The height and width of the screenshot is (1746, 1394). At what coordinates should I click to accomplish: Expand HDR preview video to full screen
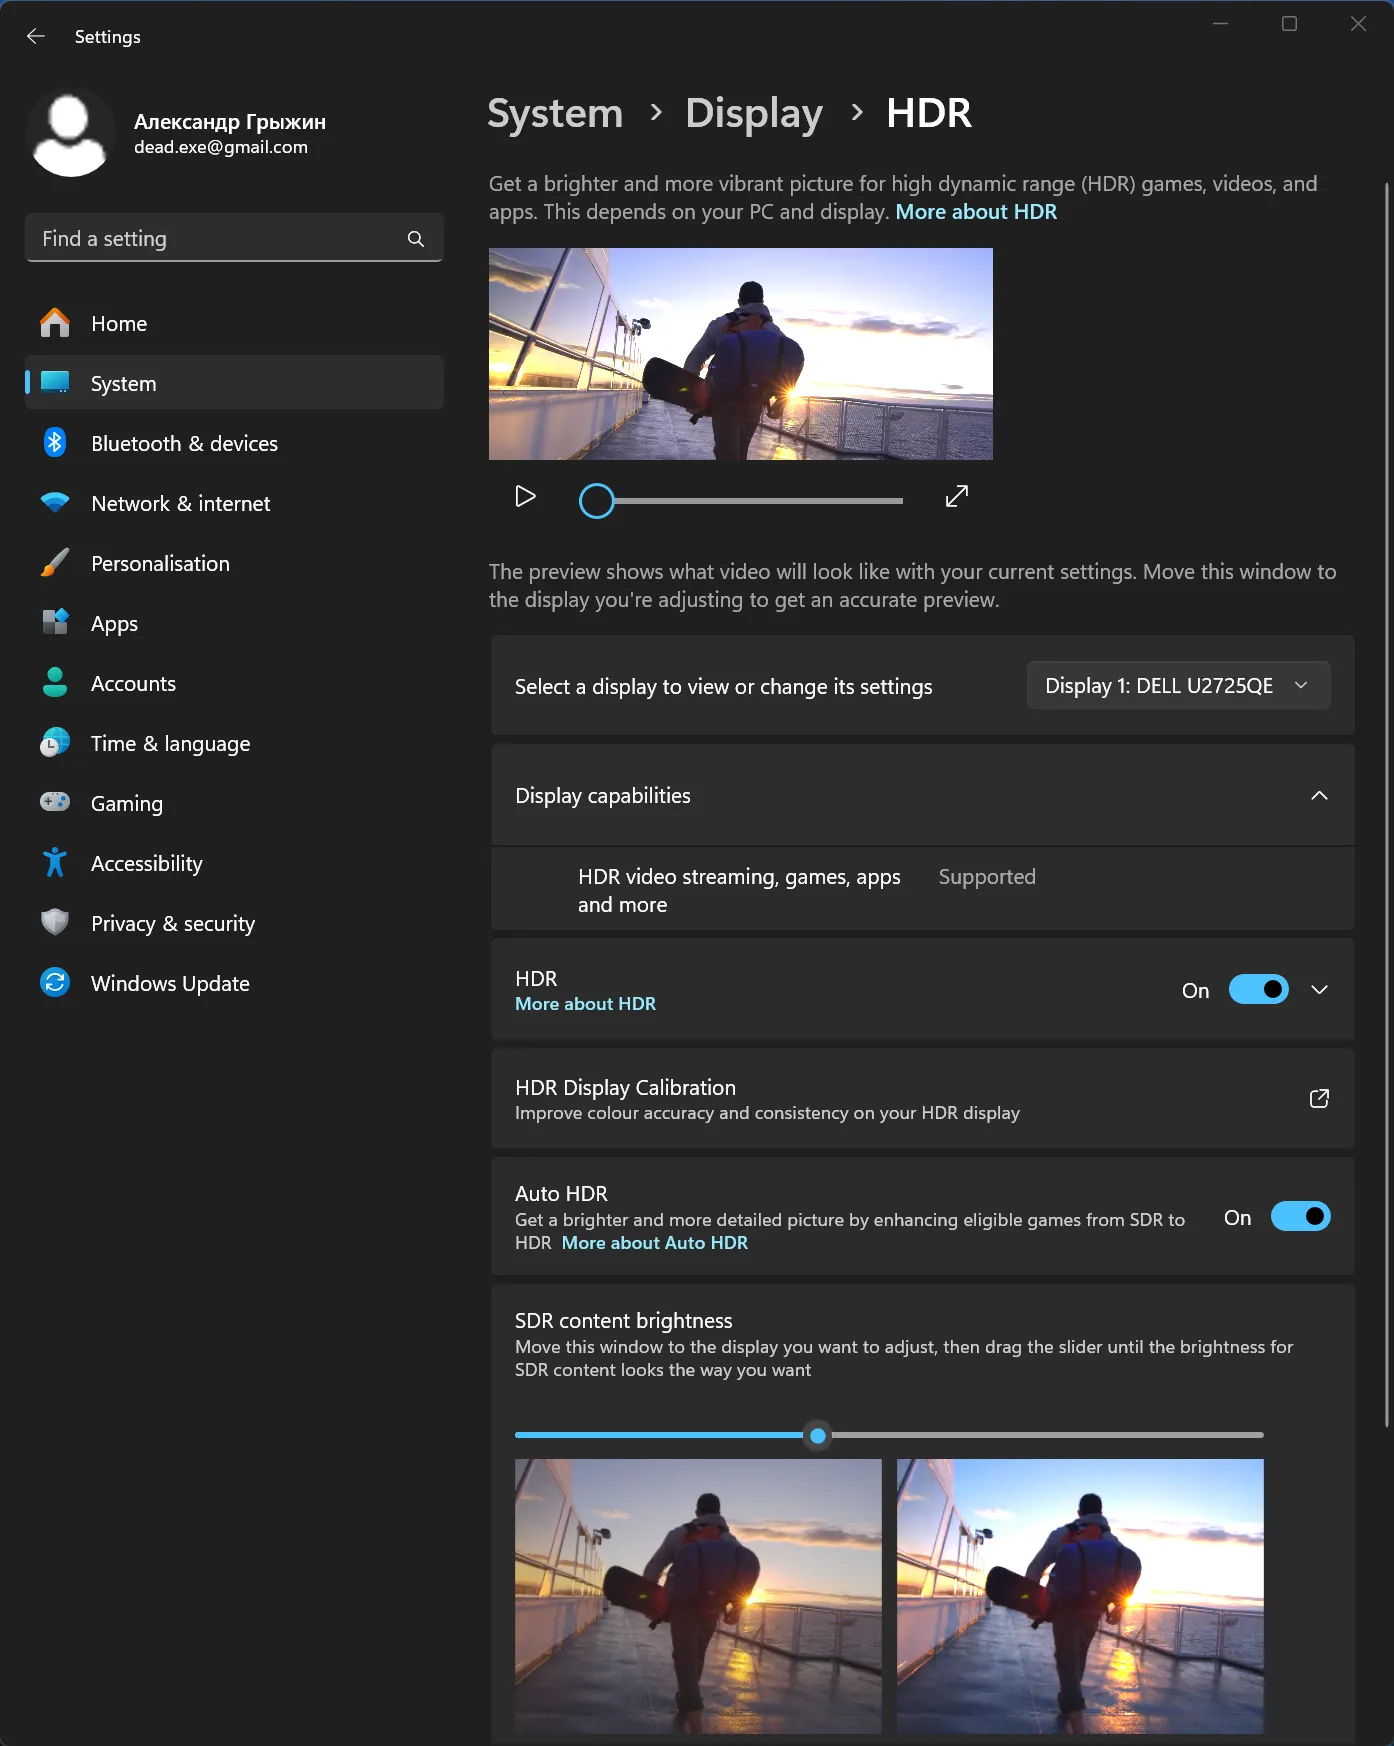point(956,497)
